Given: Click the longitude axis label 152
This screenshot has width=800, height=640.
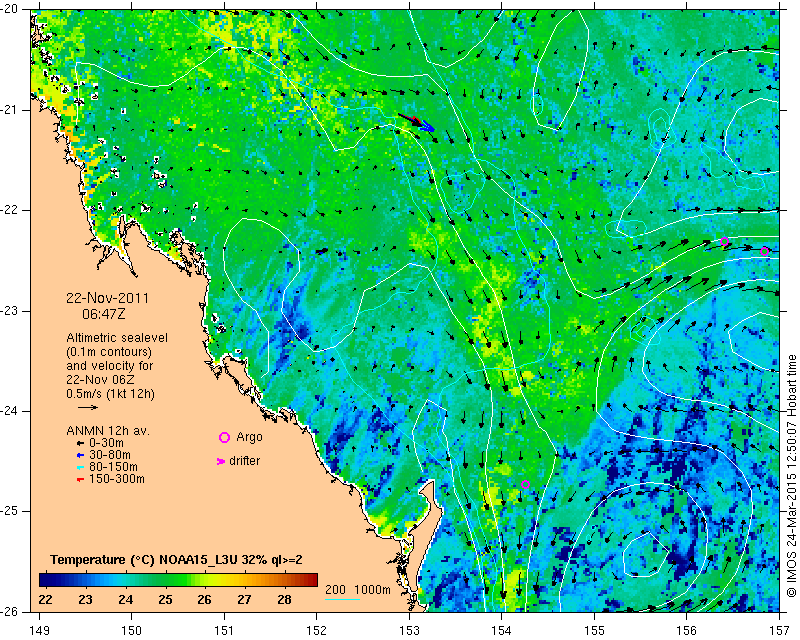Looking at the screenshot, I should (x=317, y=631).
